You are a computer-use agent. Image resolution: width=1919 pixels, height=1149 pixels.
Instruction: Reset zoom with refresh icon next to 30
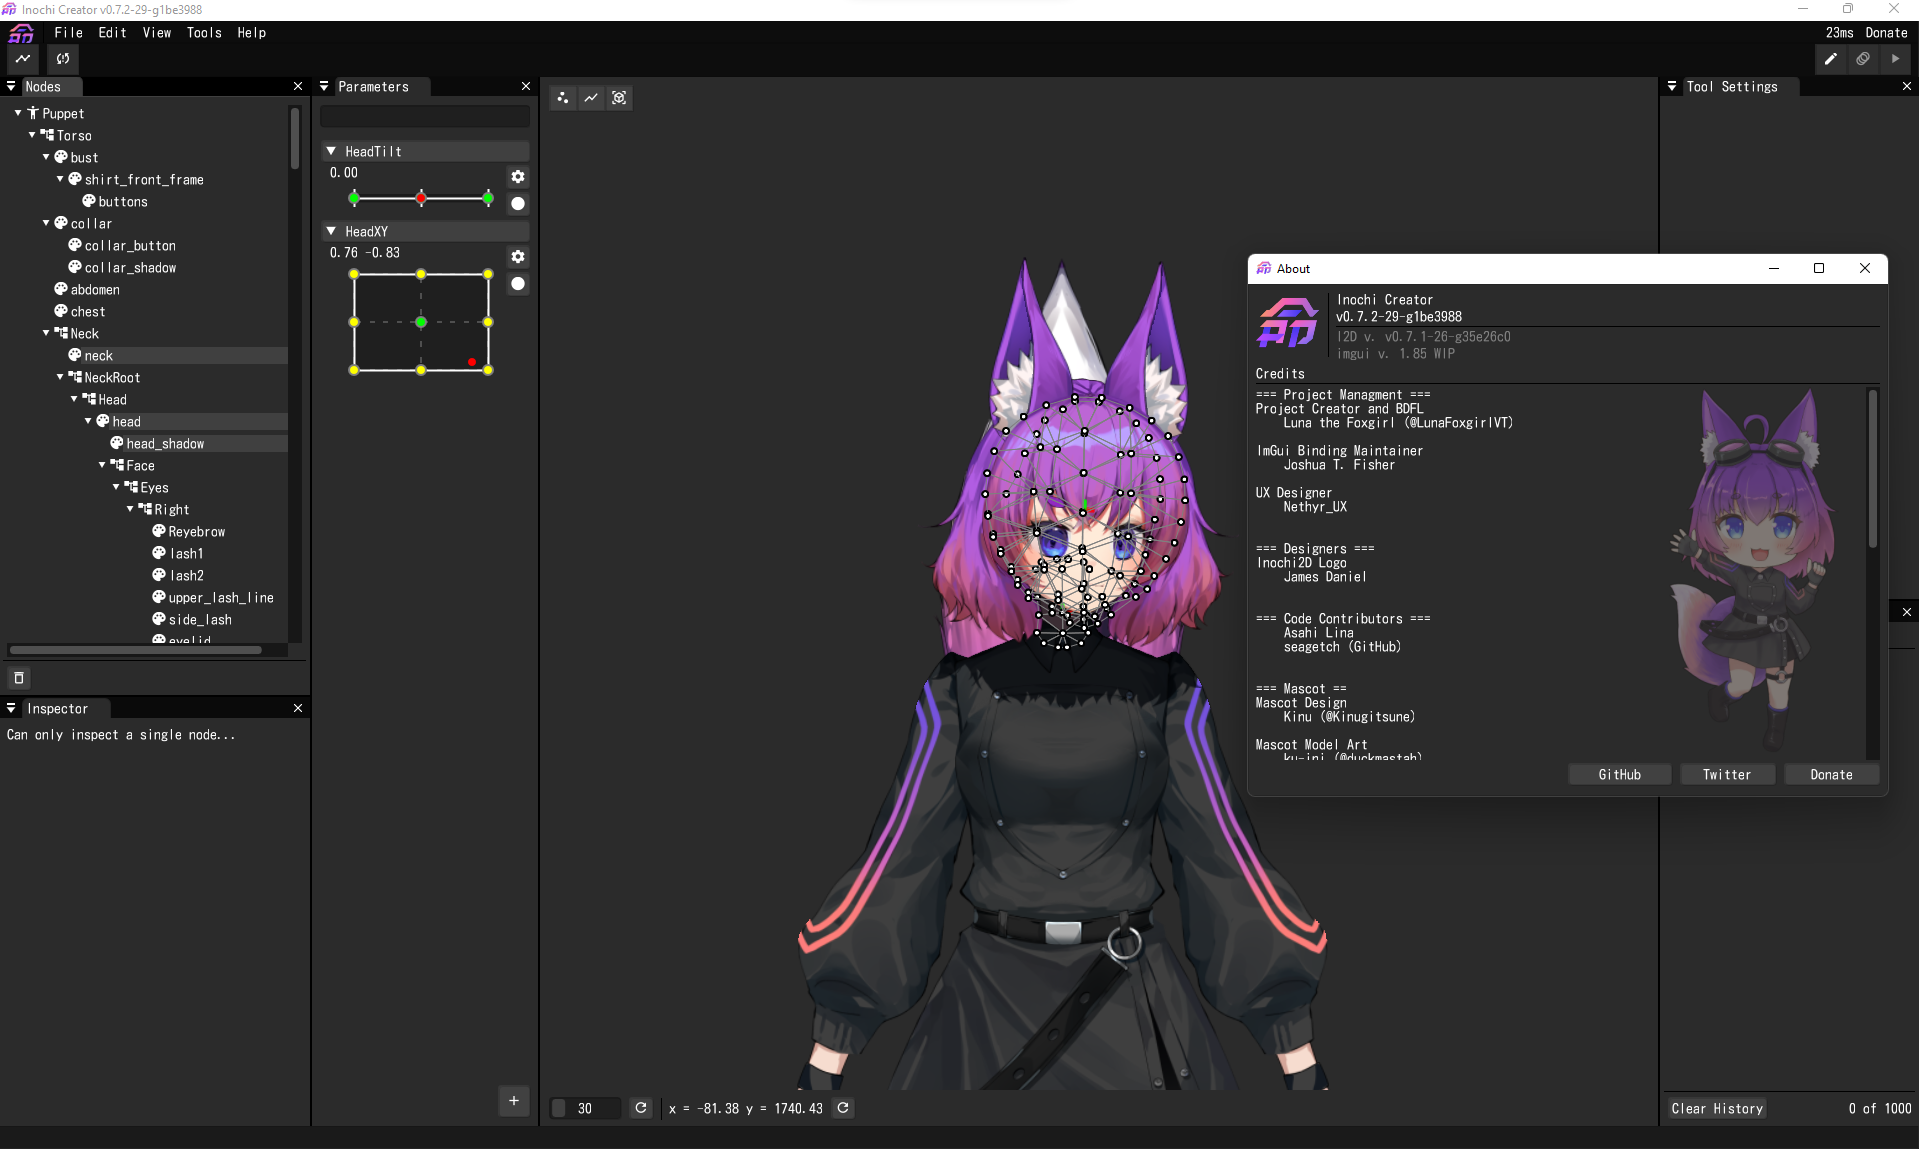641,1108
